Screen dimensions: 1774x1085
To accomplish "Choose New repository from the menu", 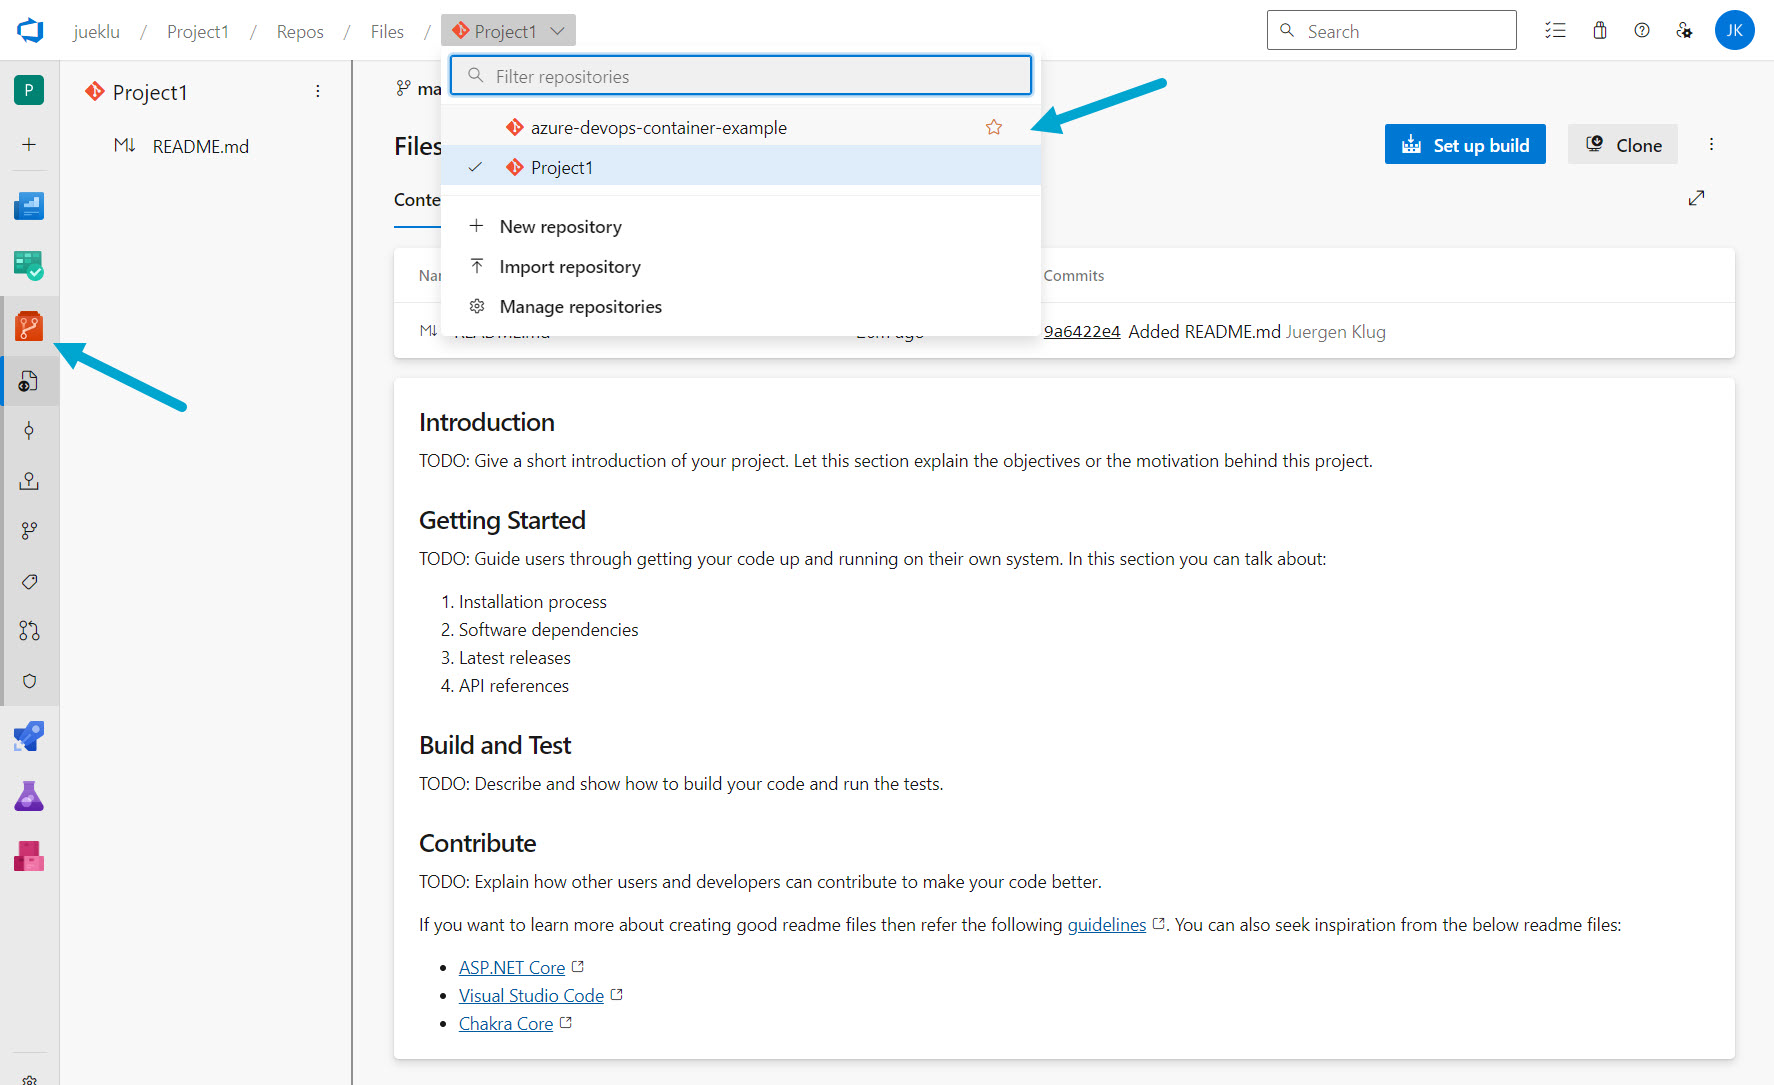I will [x=560, y=227].
